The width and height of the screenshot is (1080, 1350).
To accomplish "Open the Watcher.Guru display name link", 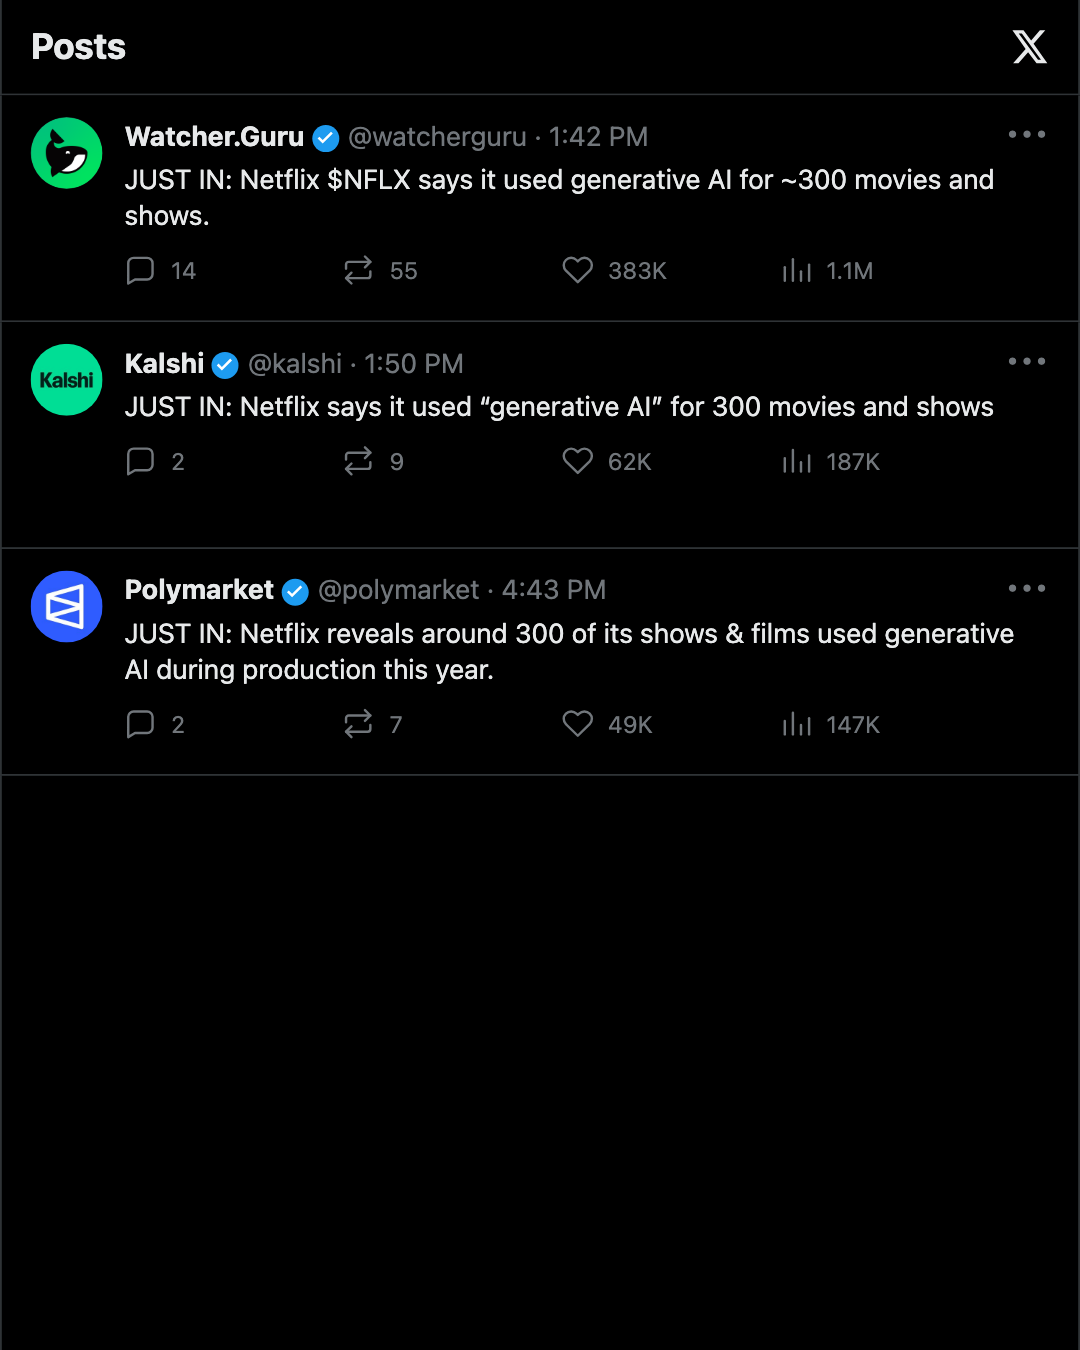I will click(214, 137).
